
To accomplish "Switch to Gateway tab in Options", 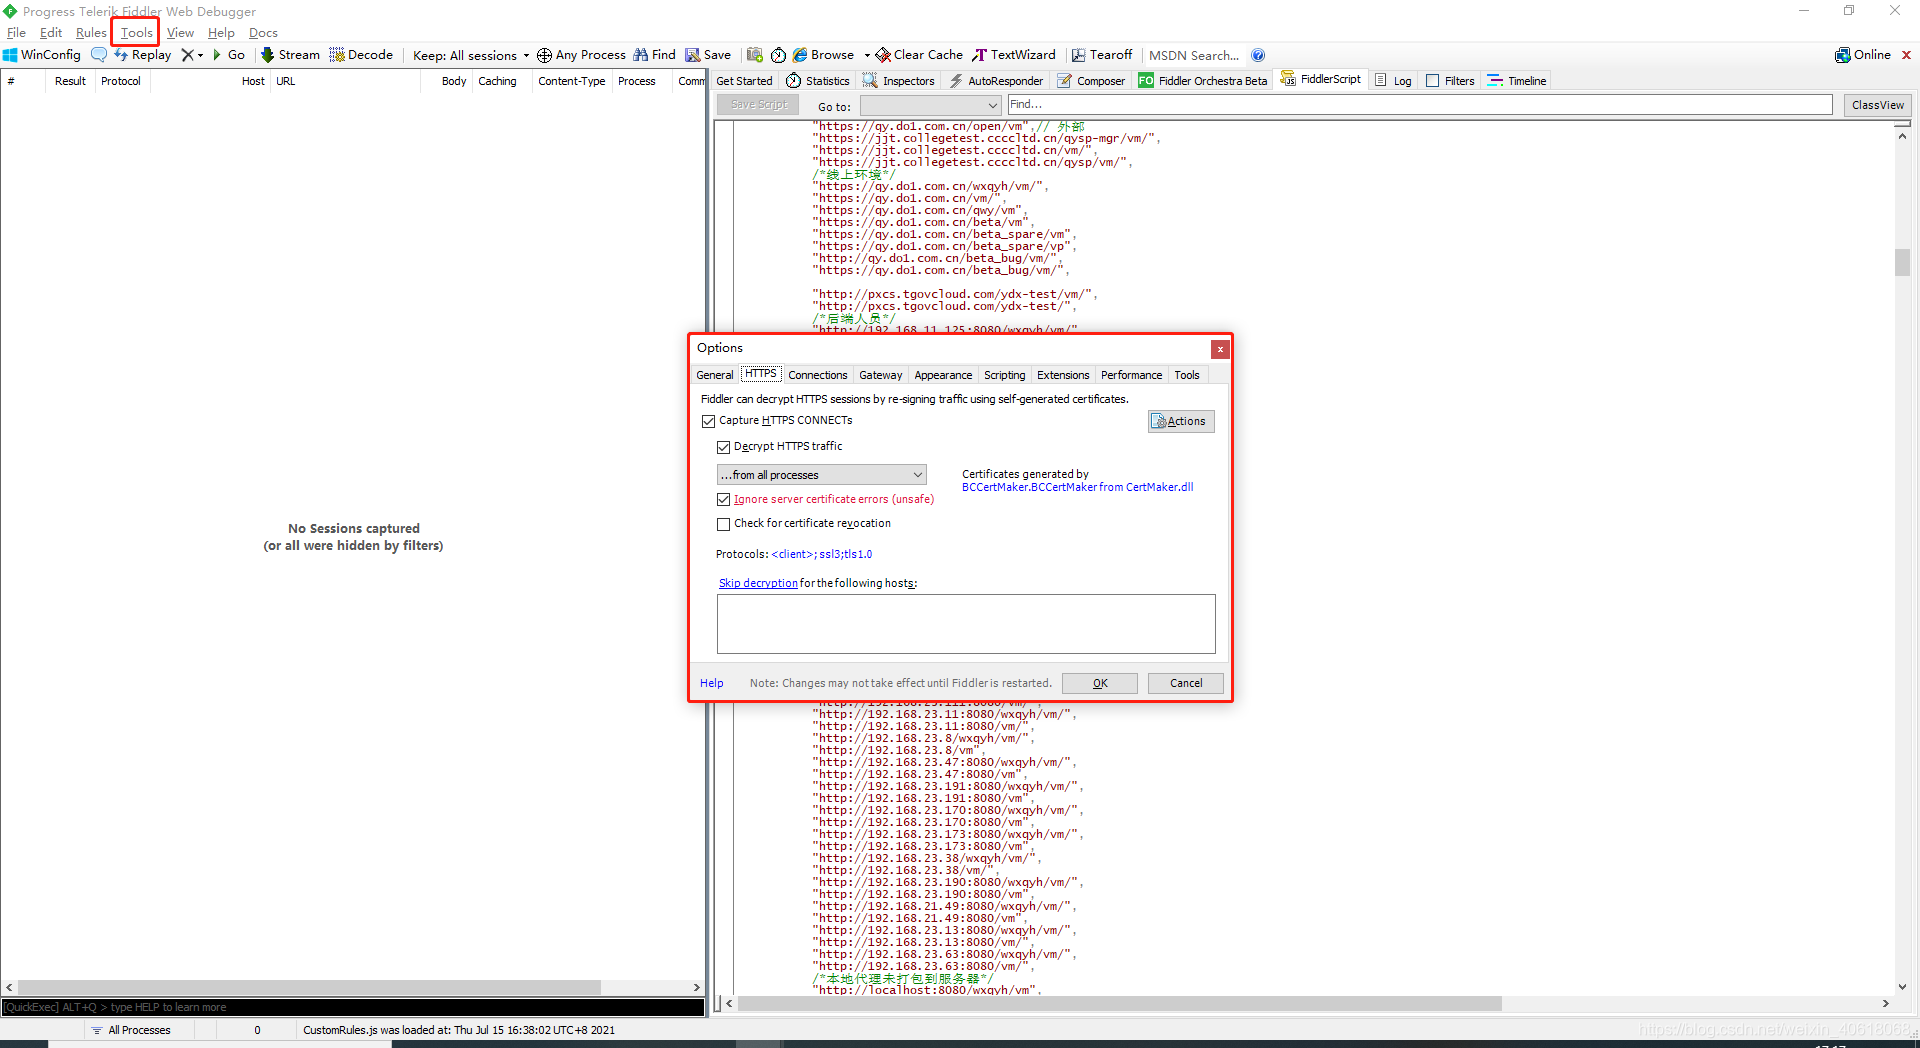I will [x=880, y=375].
